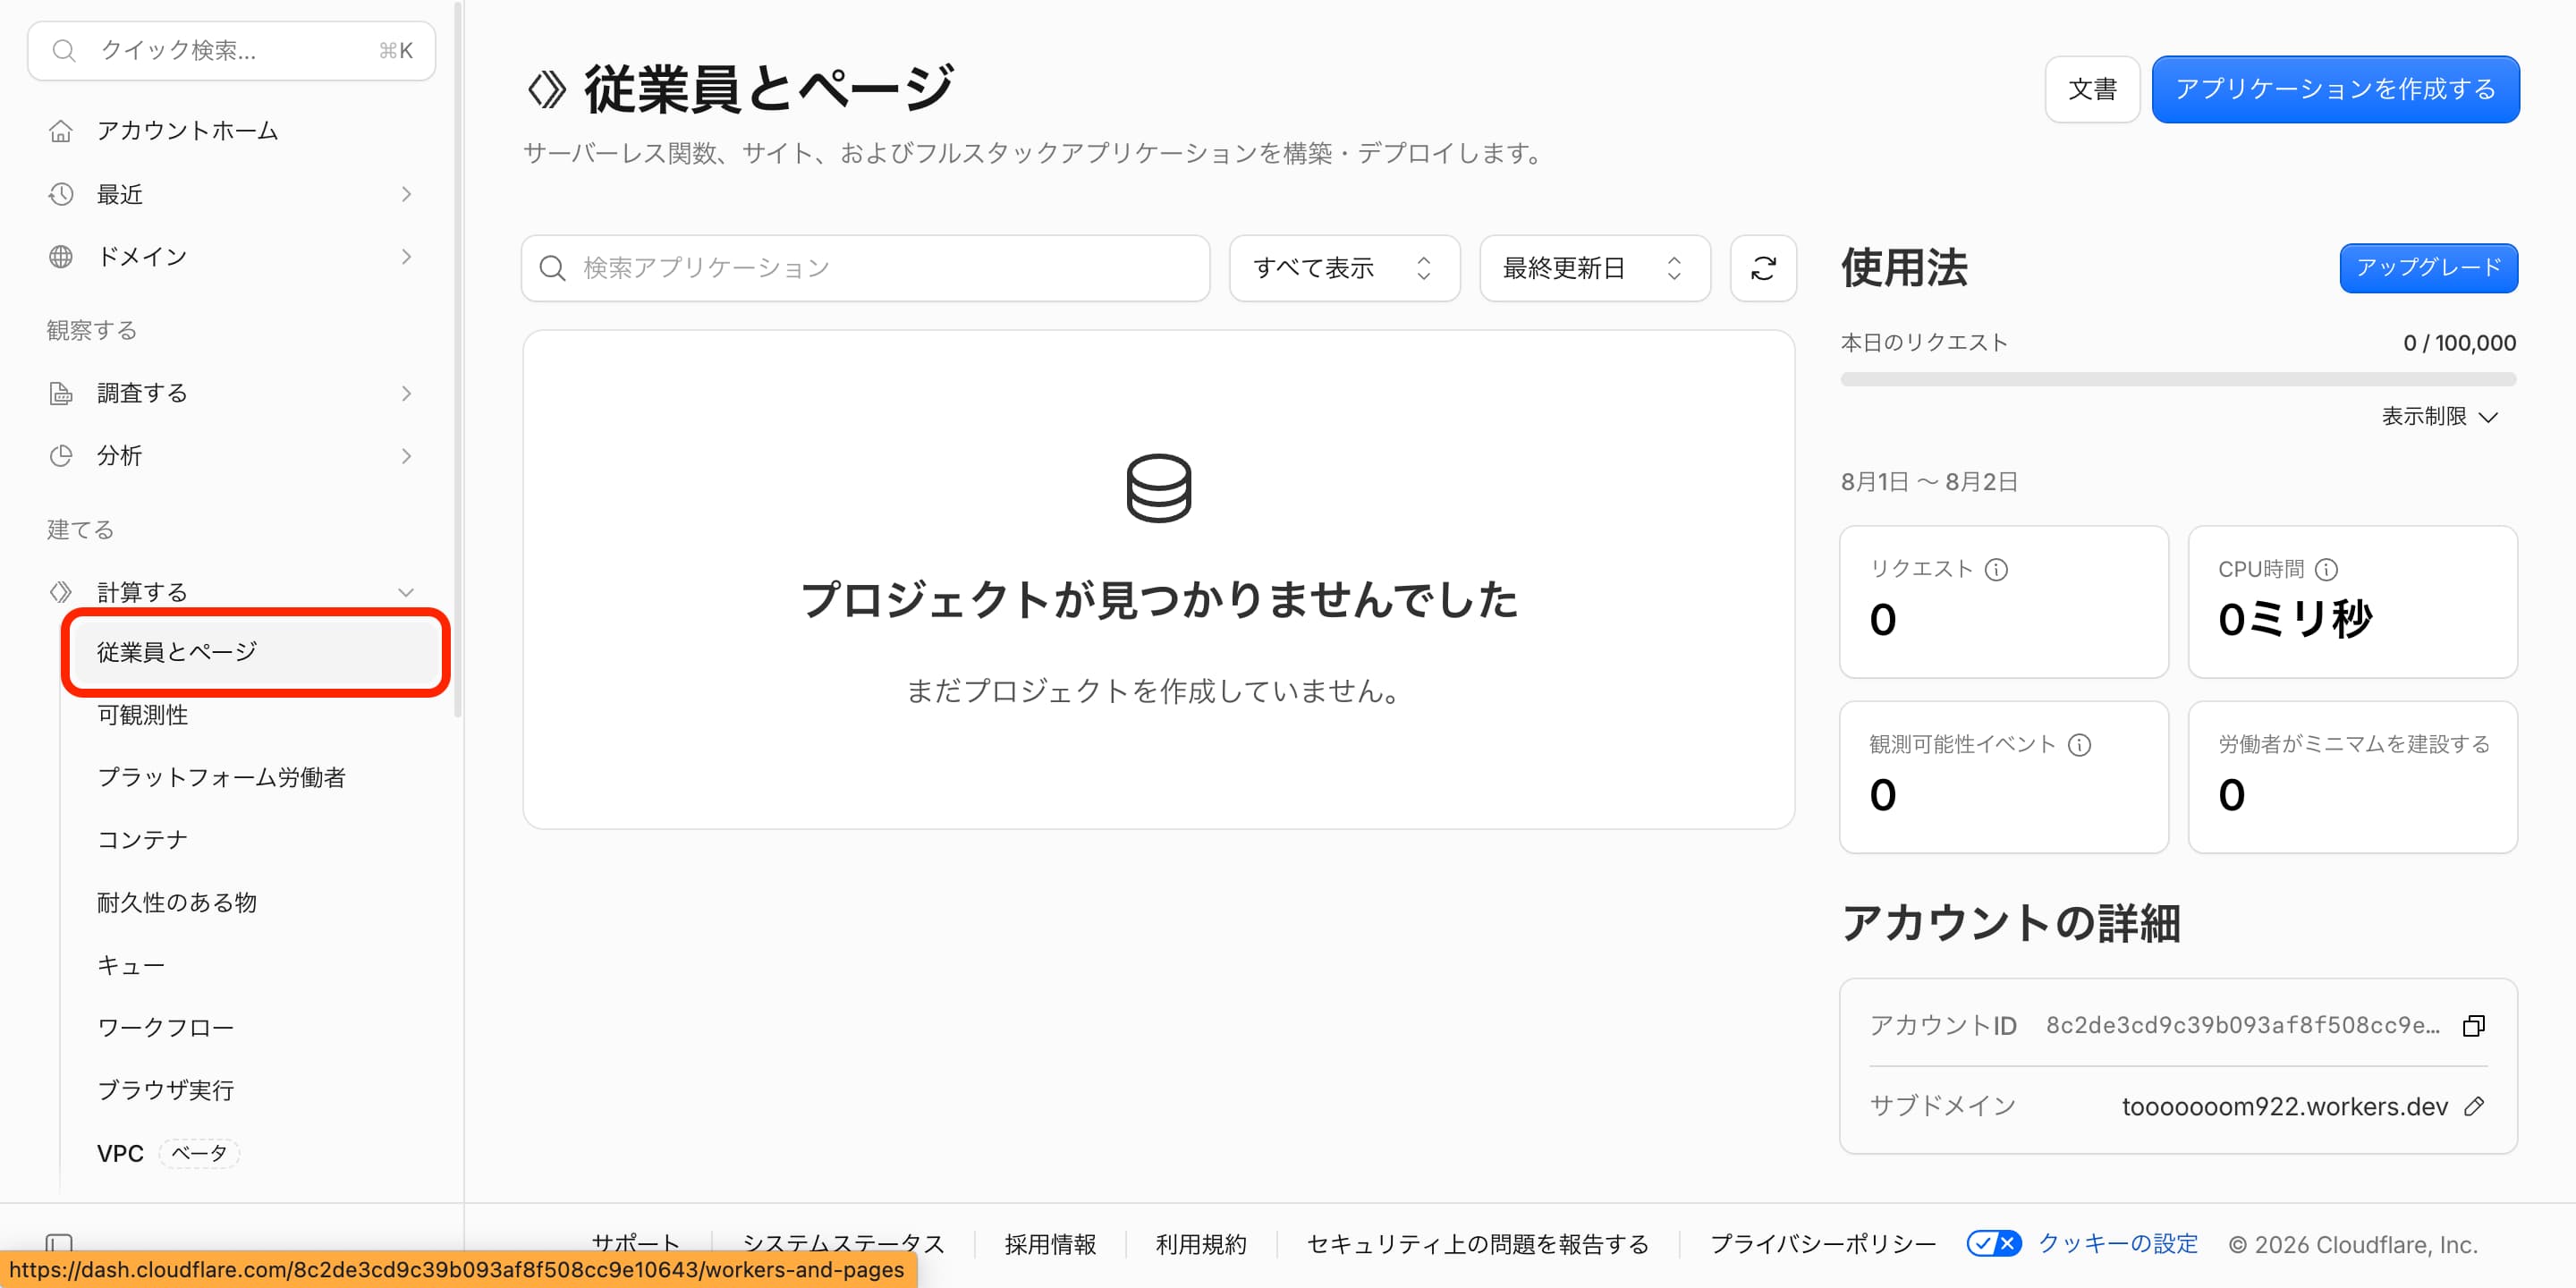2576x1288 pixels.
Task: Click the アップグレード button
Action: [2428, 267]
